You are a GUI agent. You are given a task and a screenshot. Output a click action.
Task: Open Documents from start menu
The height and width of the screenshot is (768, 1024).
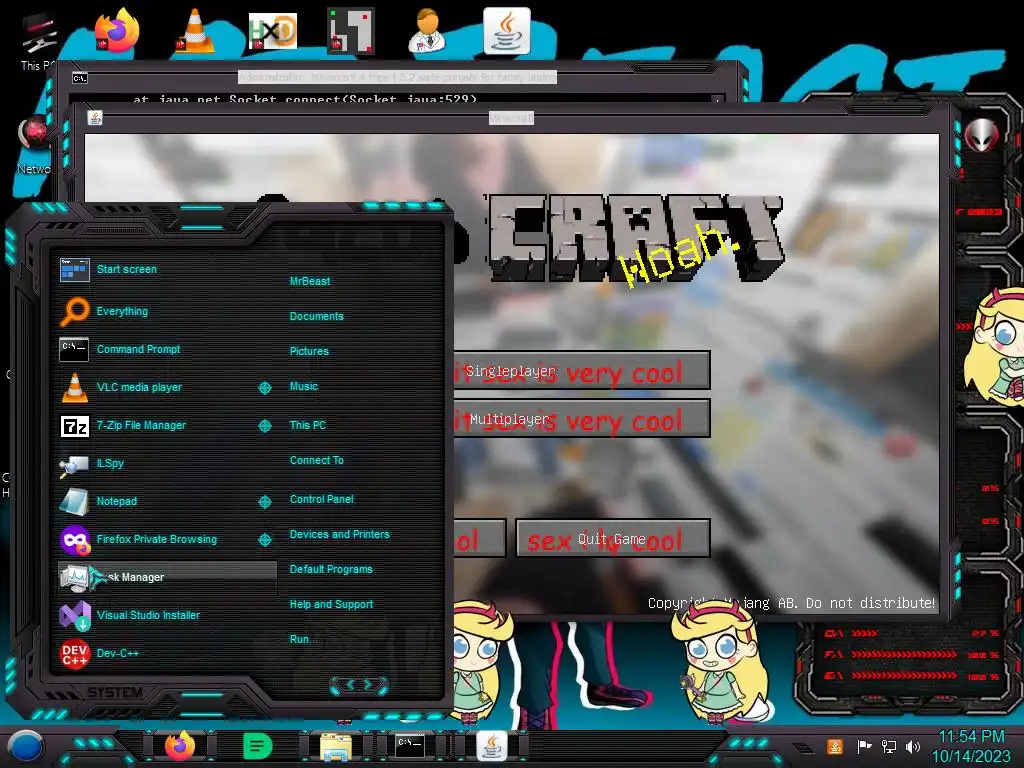317,316
